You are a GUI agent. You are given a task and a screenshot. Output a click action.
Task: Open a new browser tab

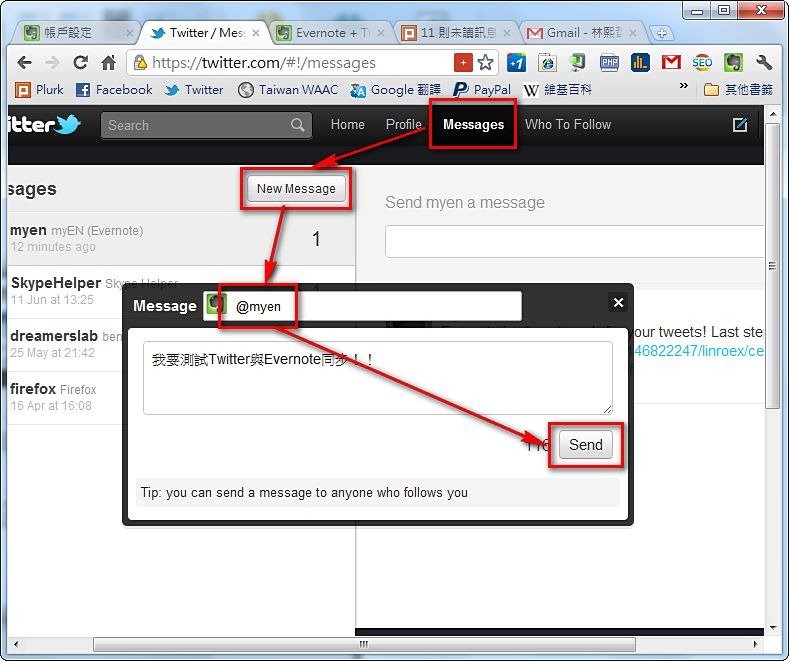pos(662,33)
